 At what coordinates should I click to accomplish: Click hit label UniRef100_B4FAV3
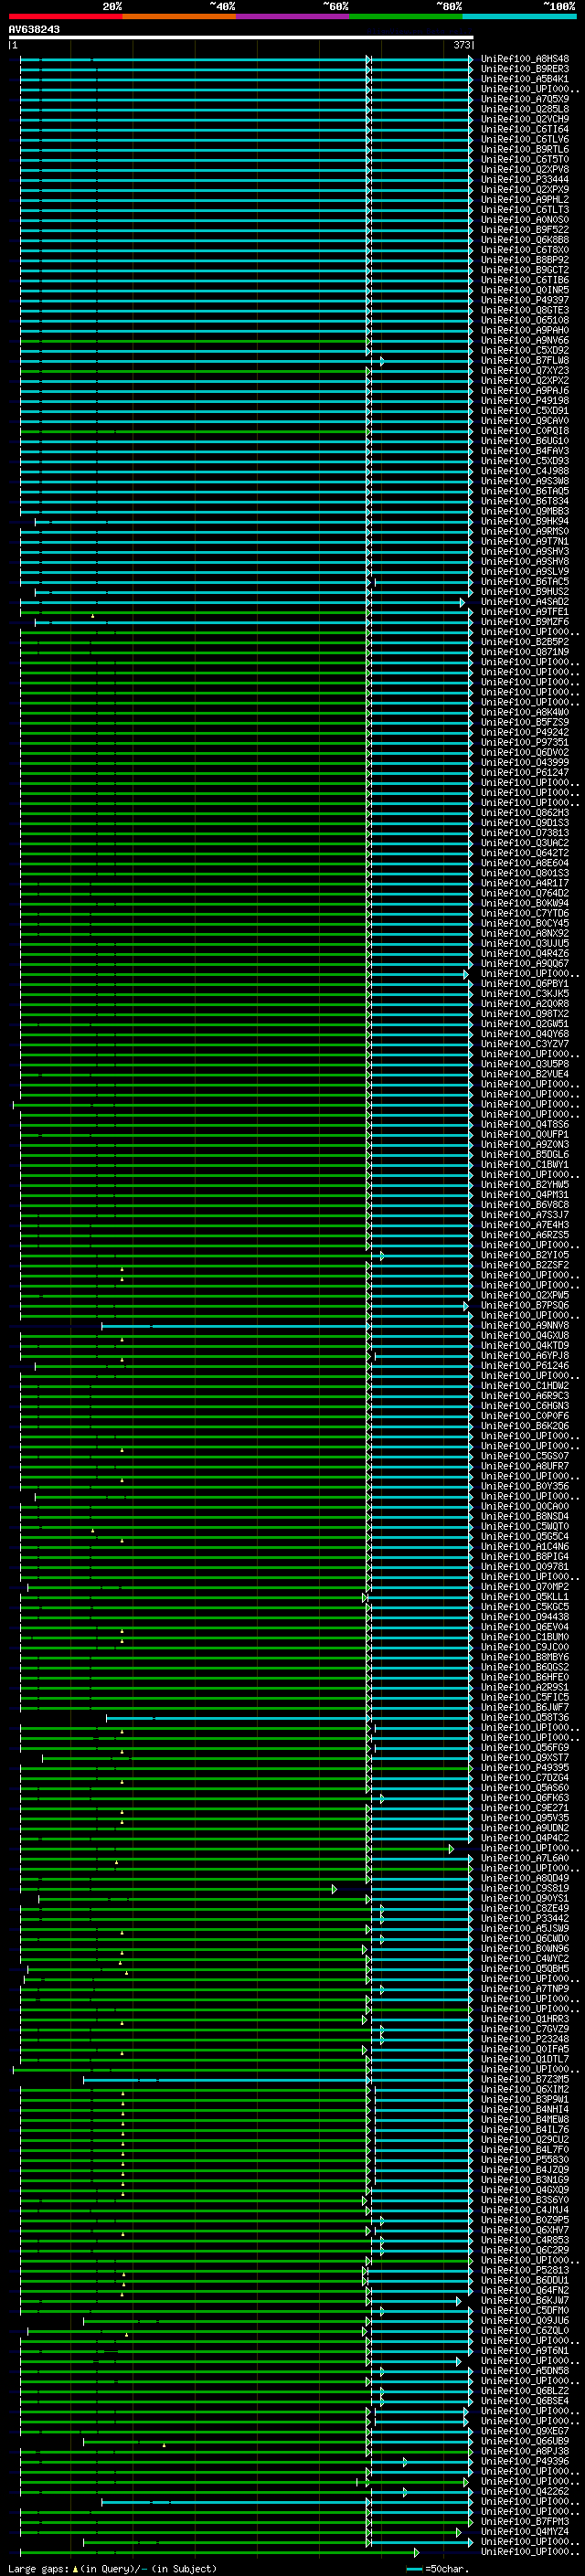point(525,451)
